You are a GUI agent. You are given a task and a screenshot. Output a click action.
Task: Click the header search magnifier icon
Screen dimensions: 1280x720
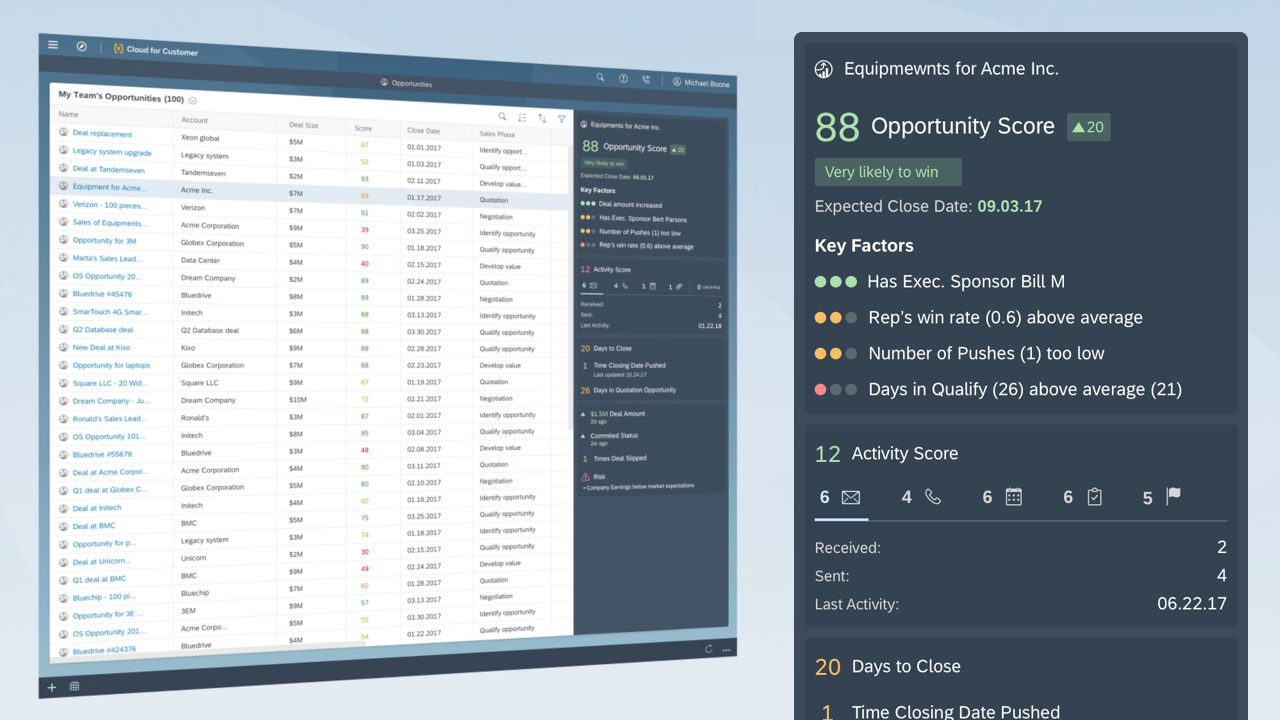click(x=600, y=77)
